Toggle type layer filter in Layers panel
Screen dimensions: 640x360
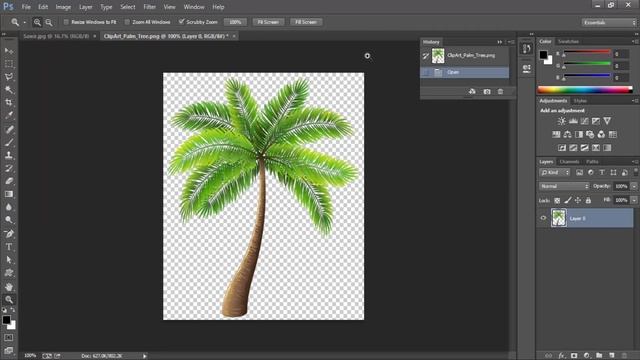tap(602, 173)
